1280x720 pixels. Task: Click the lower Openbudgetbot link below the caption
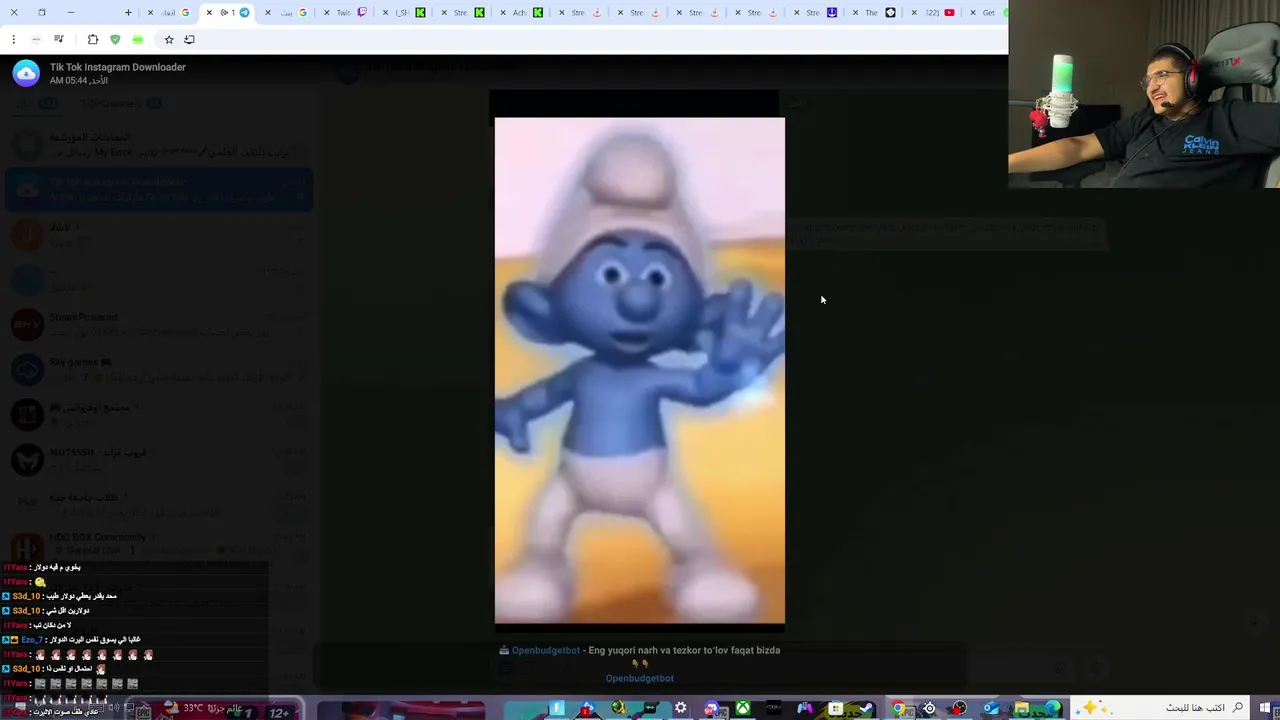pyautogui.click(x=640, y=678)
